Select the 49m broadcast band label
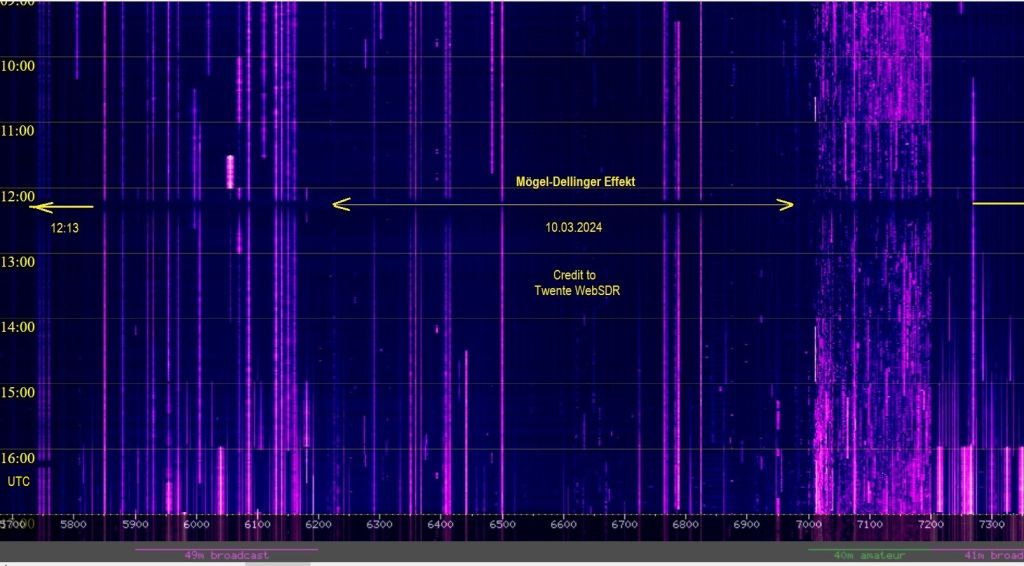 coord(227,554)
